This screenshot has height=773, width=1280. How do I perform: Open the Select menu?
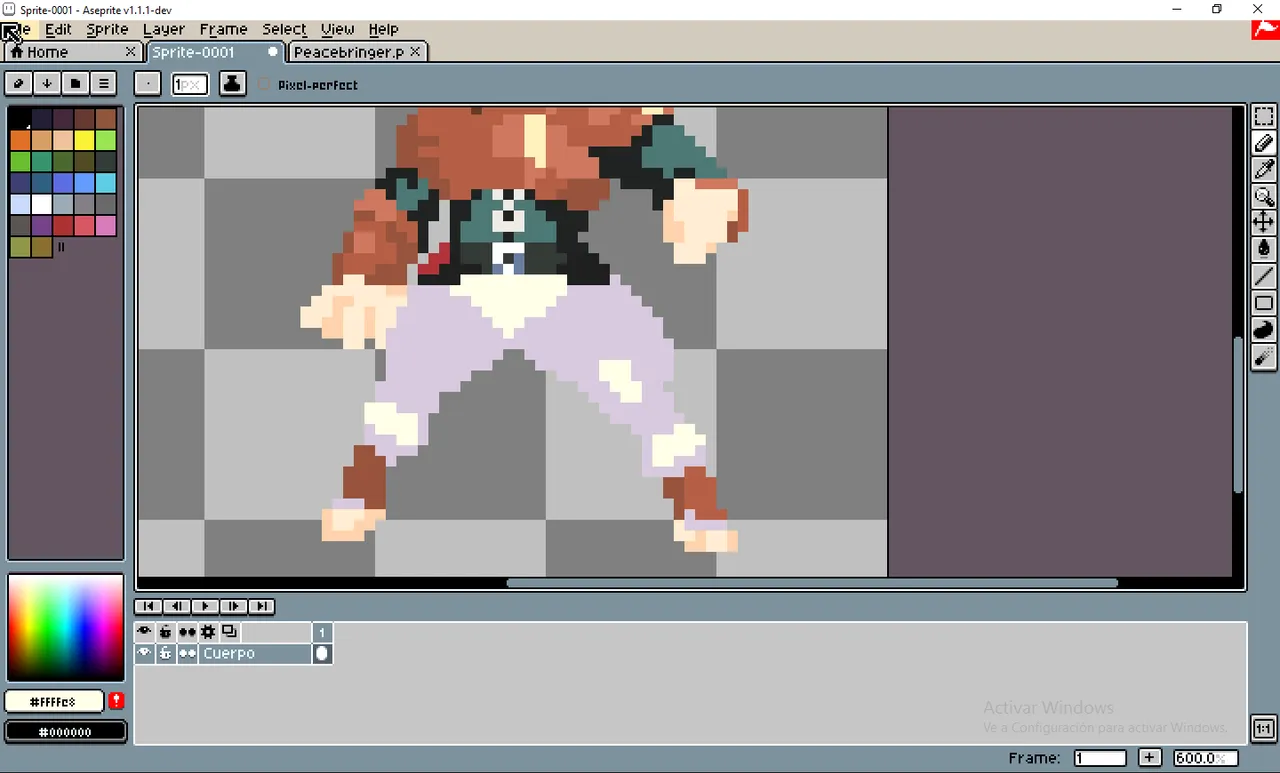click(284, 29)
